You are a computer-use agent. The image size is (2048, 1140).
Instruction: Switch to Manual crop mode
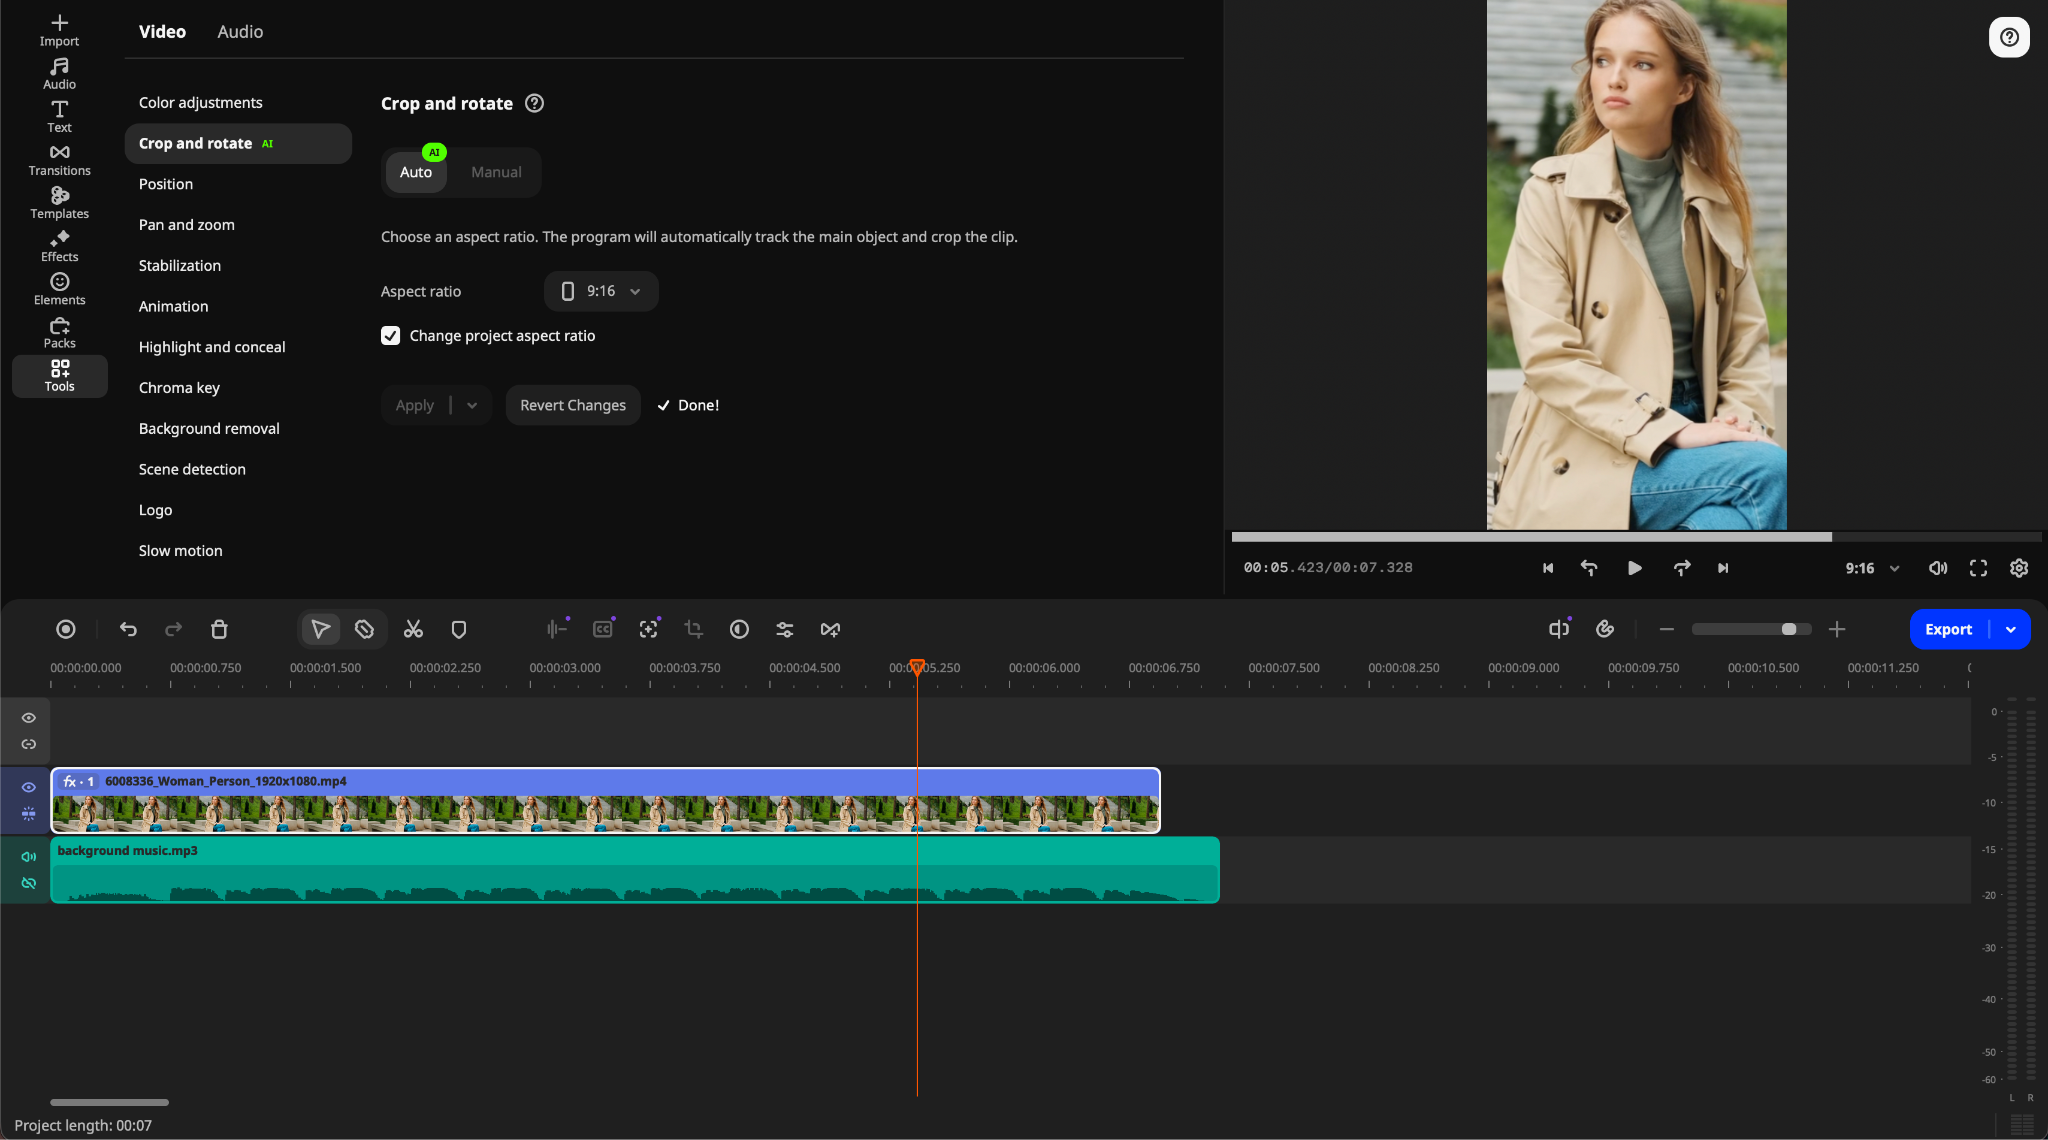click(x=496, y=172)
